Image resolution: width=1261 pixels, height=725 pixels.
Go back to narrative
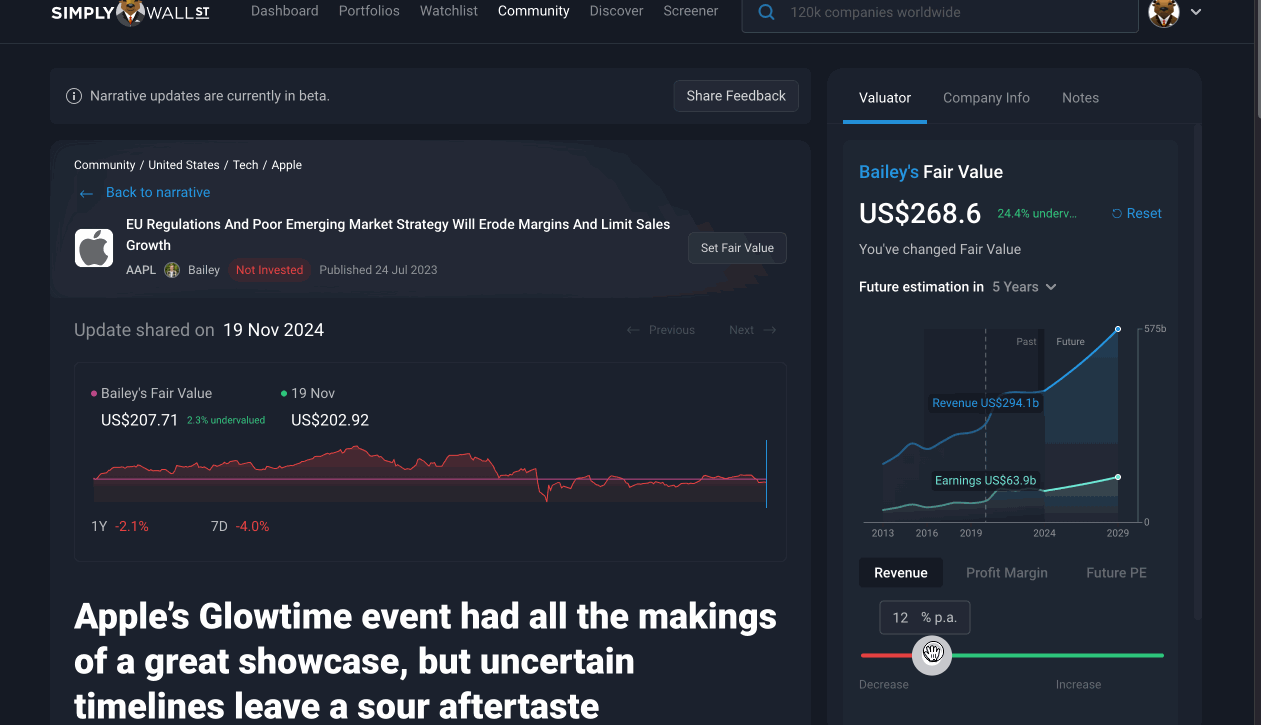pyautogui.click(x=145, y=193)
